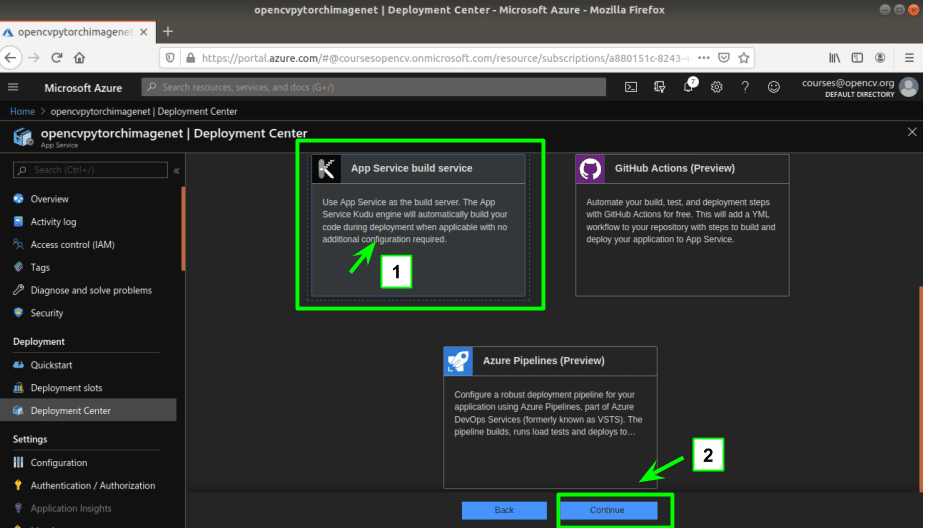Click the Search resources, services, and docs field

point(373,87)
